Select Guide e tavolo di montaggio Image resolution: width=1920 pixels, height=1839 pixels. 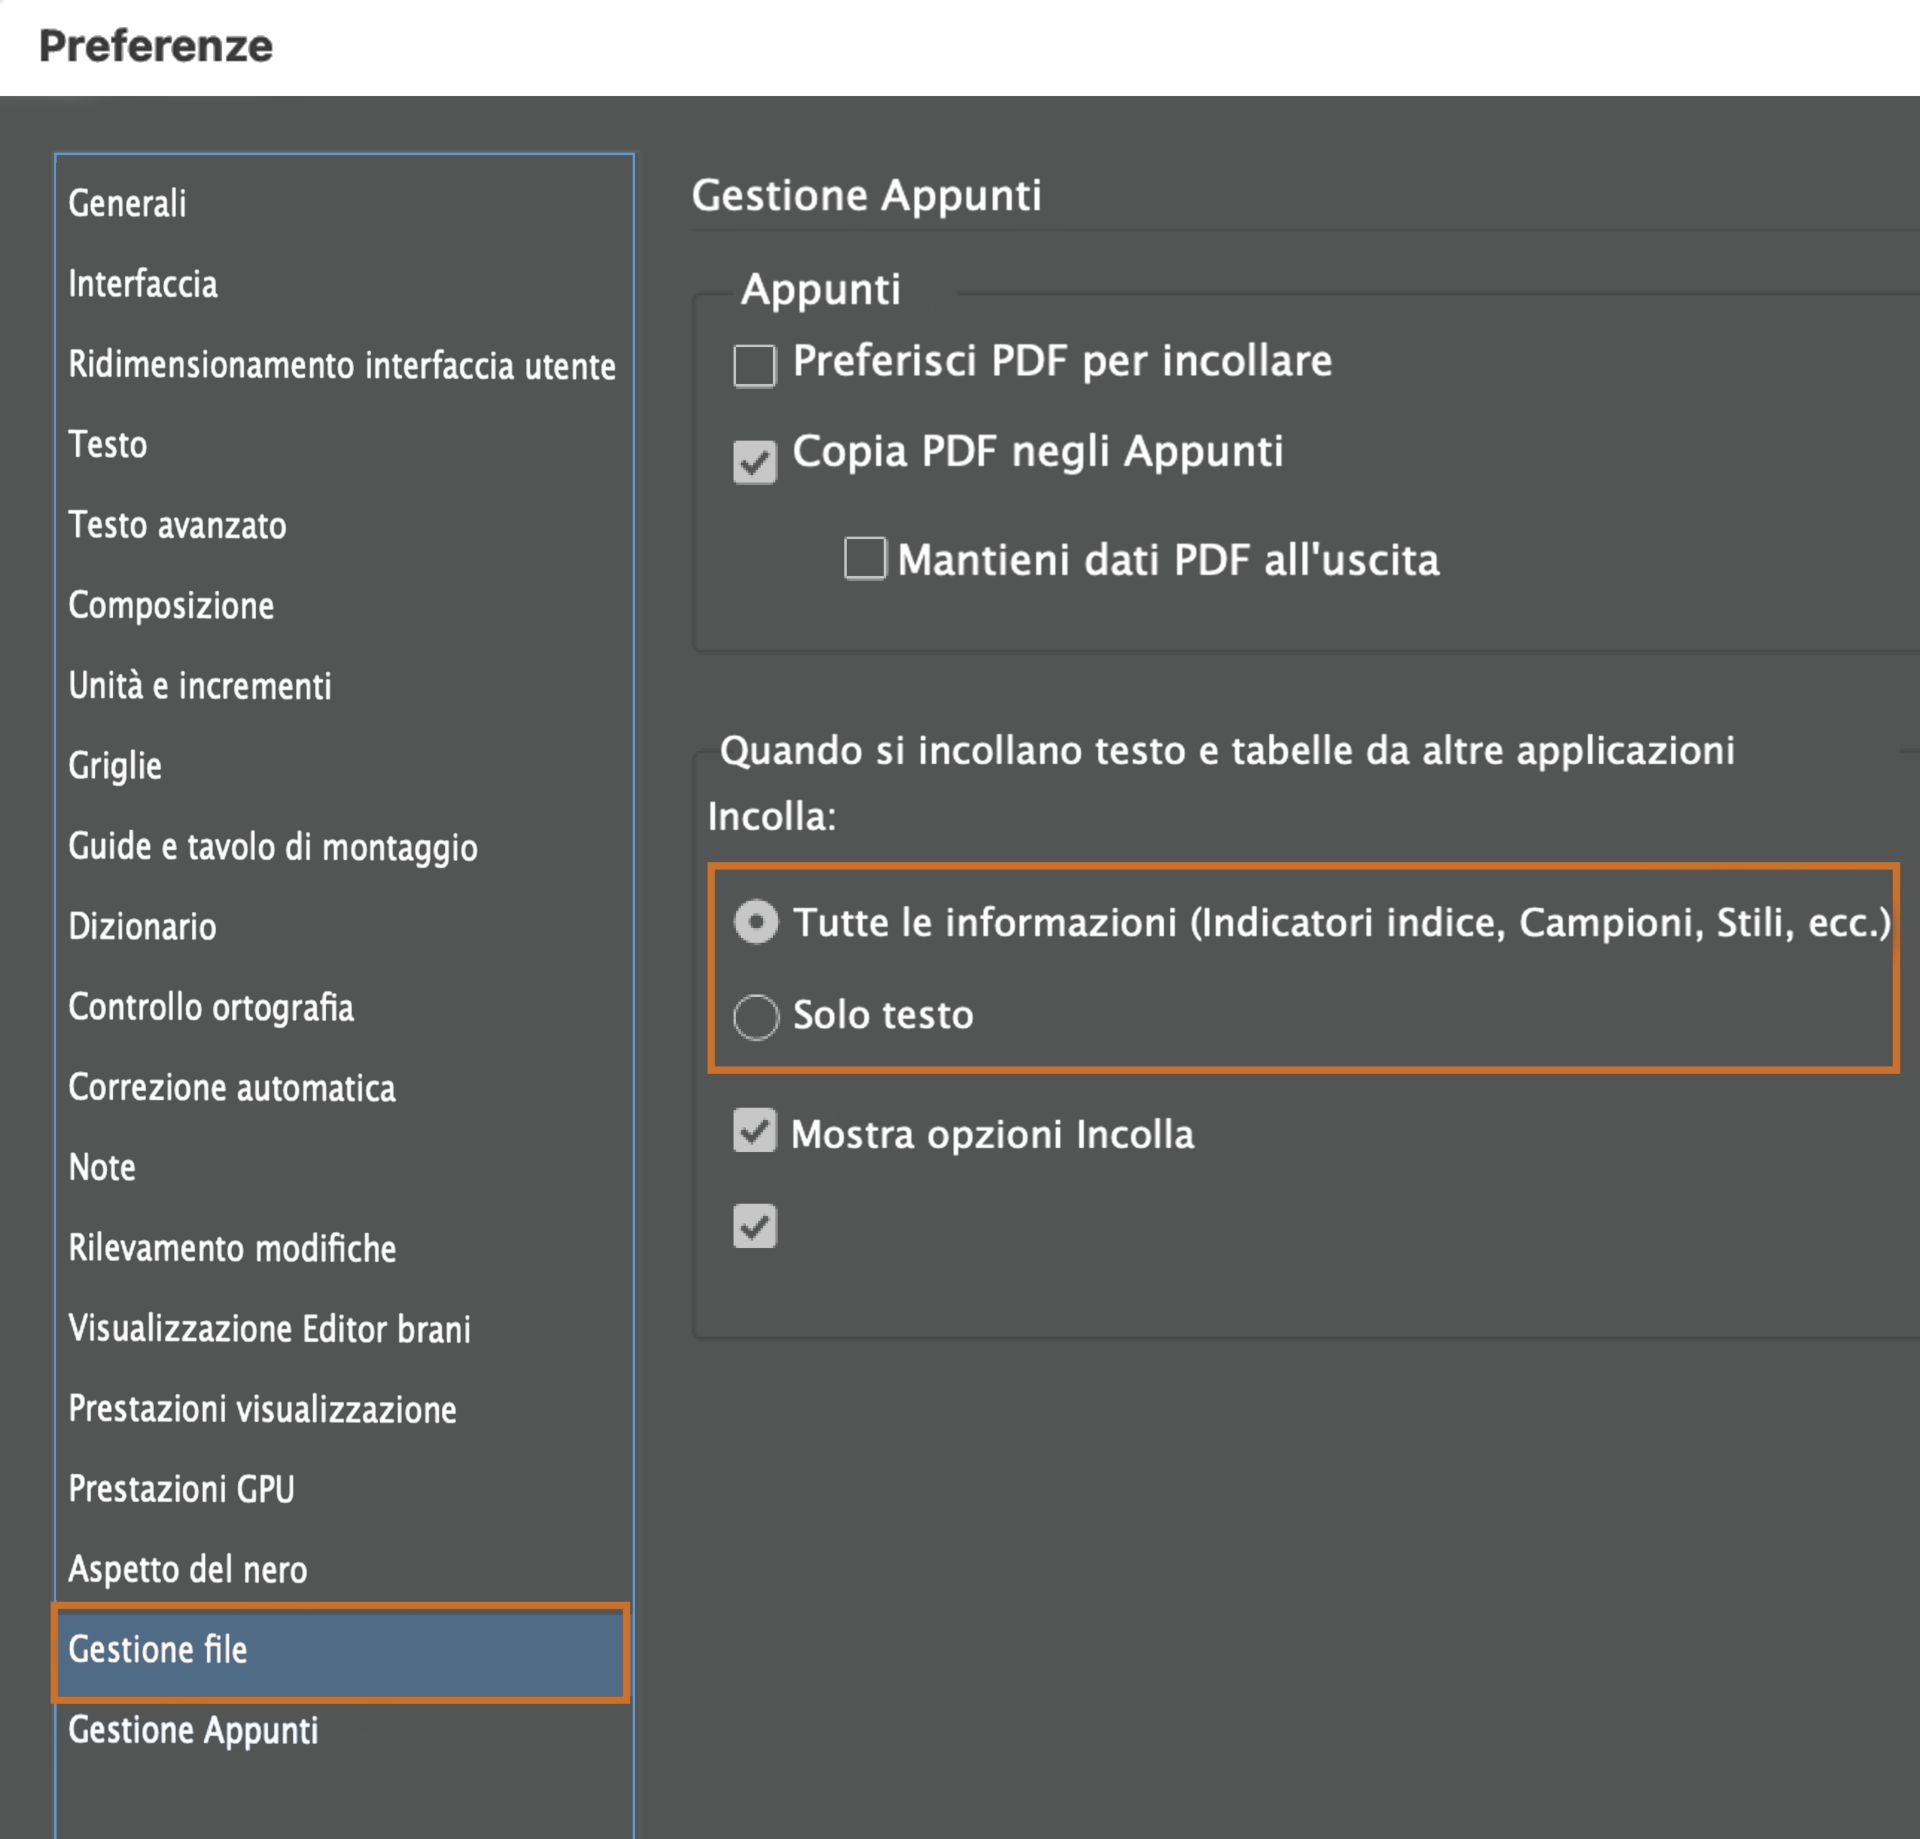[x=272, y=847]
